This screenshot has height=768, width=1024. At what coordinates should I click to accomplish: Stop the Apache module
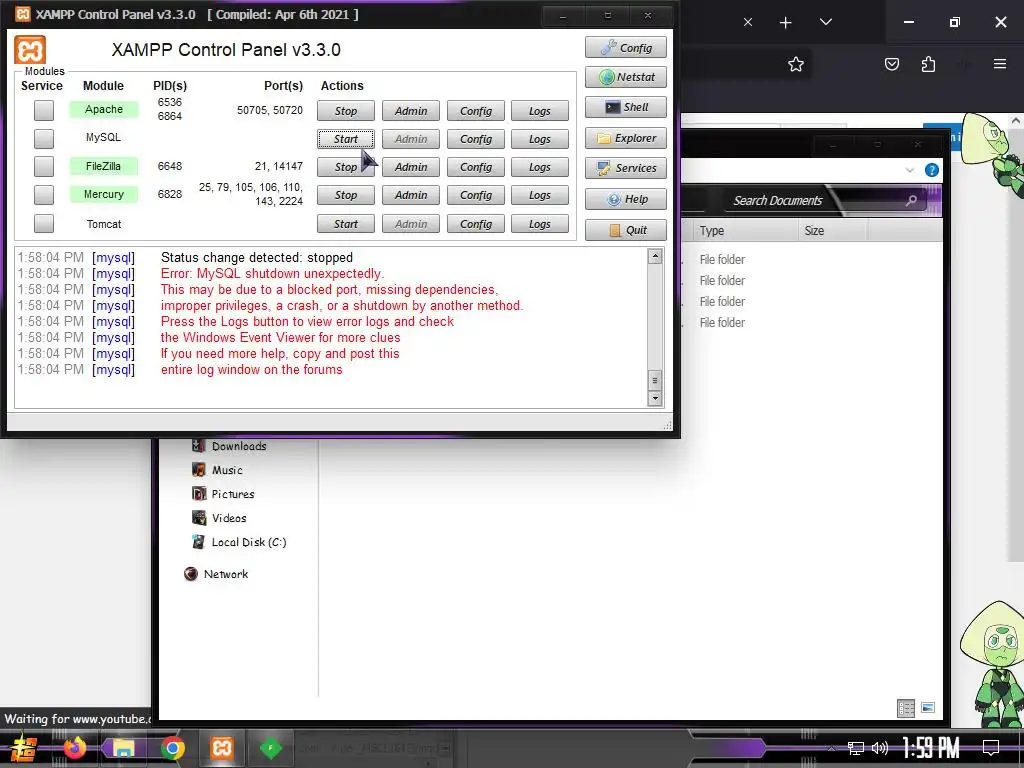(345, 111)
